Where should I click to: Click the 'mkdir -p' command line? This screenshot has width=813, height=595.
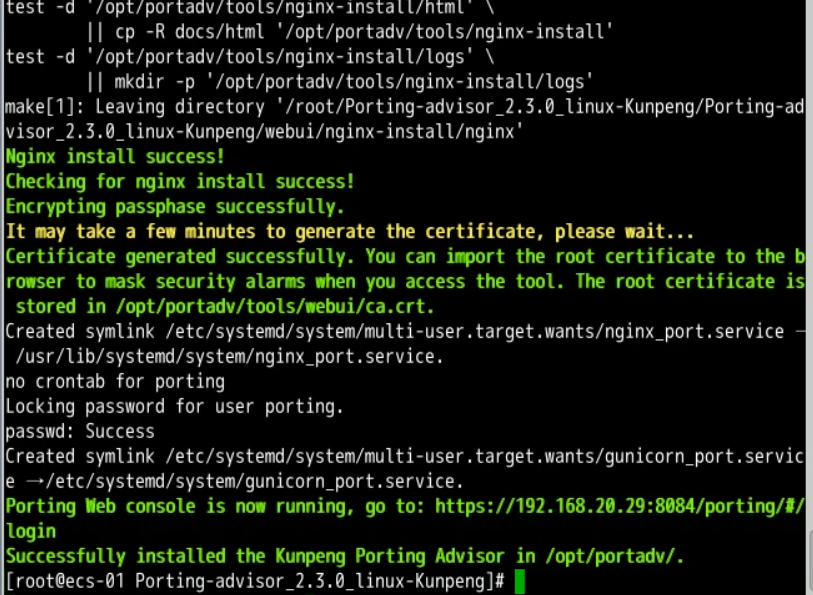pyautogui.click(x=339, y=82)
